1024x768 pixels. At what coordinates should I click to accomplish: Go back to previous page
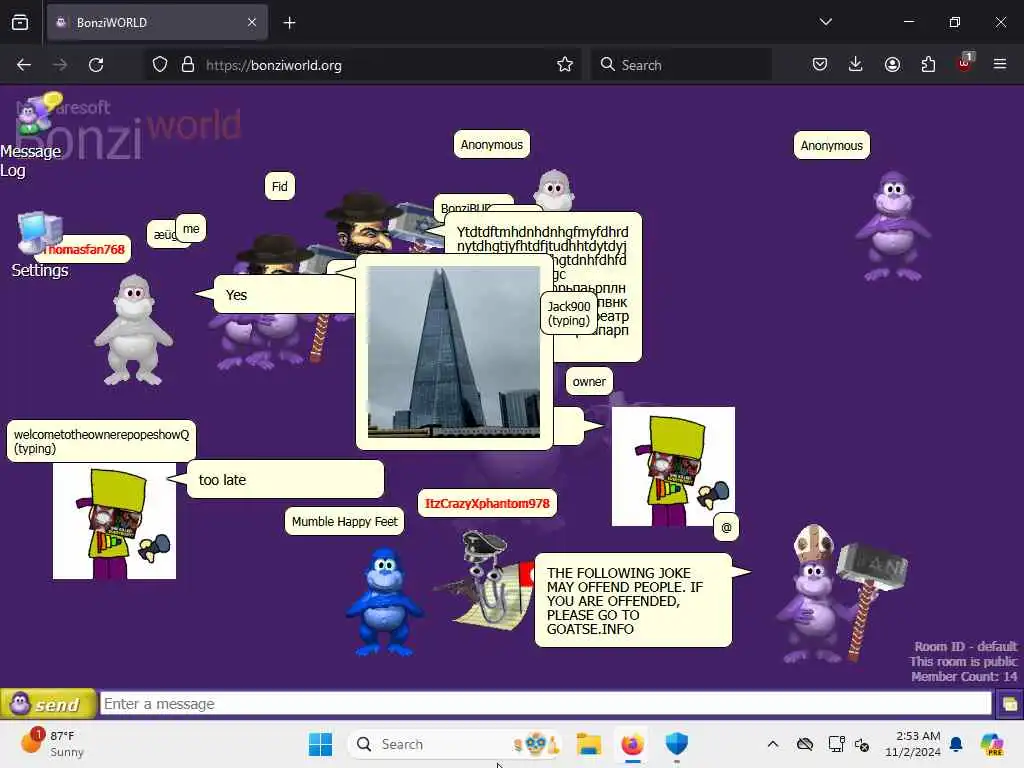point(24,65)
